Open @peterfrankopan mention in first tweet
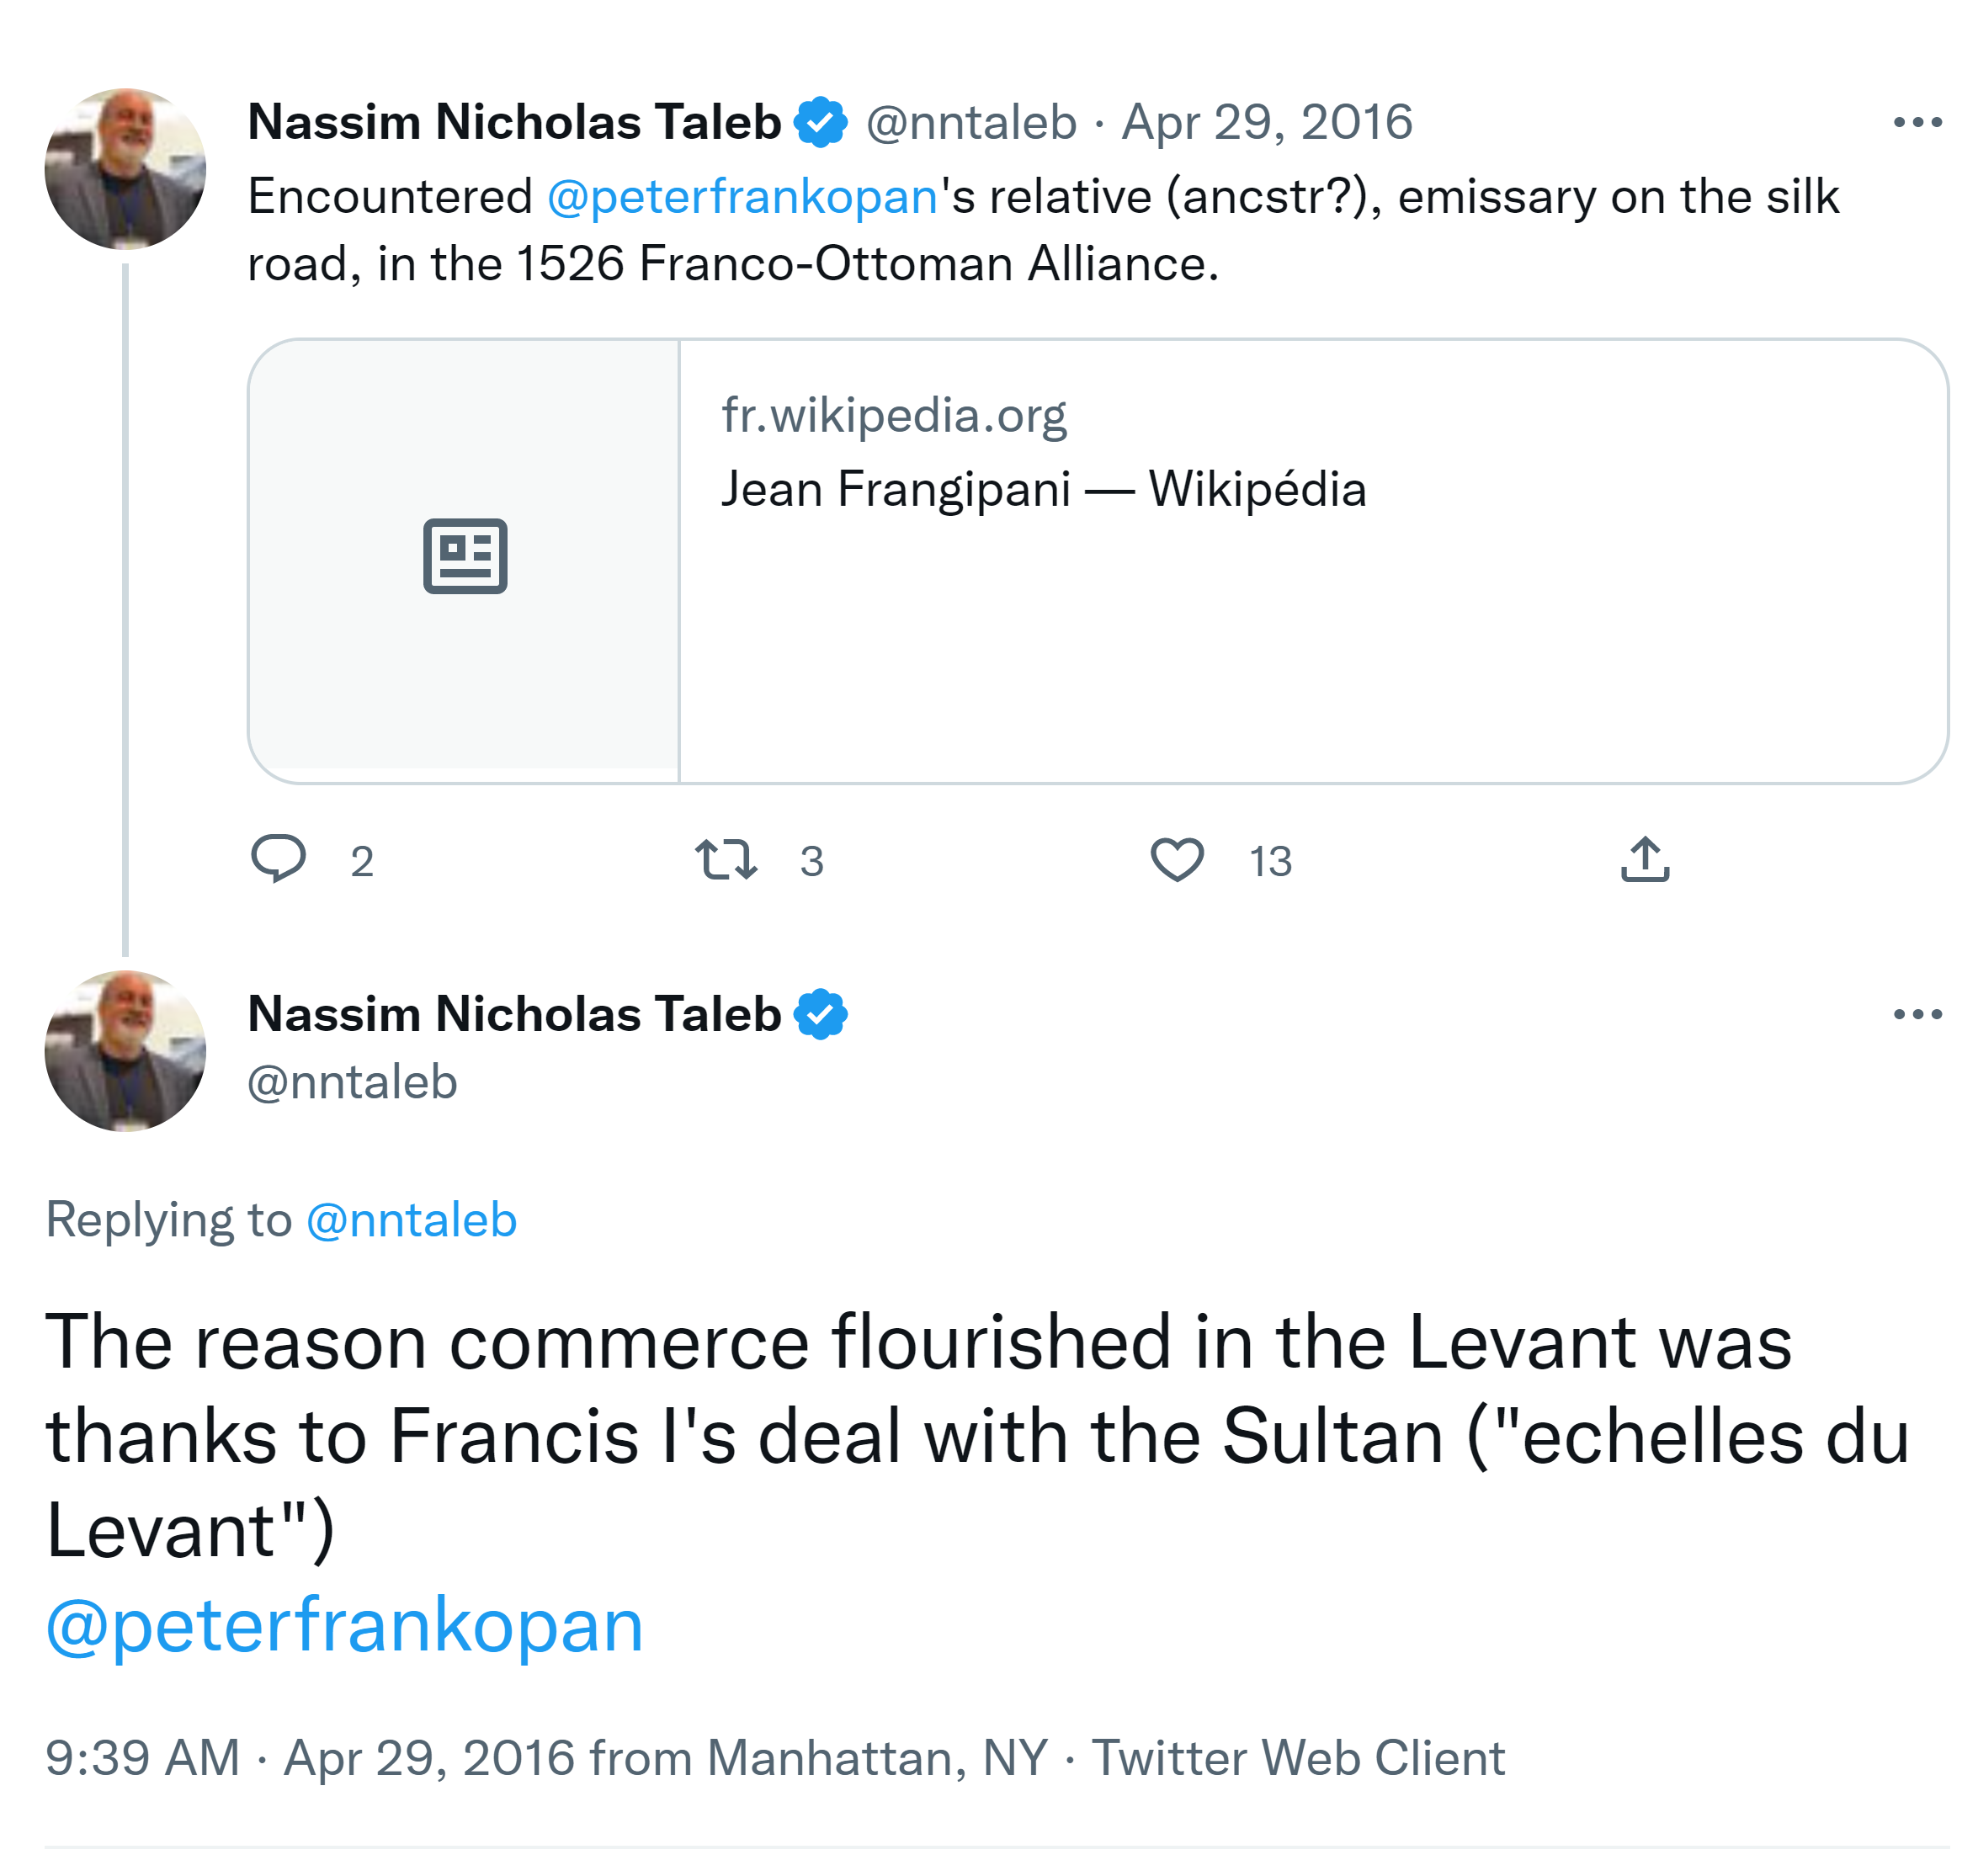 [x=742, y=196]
